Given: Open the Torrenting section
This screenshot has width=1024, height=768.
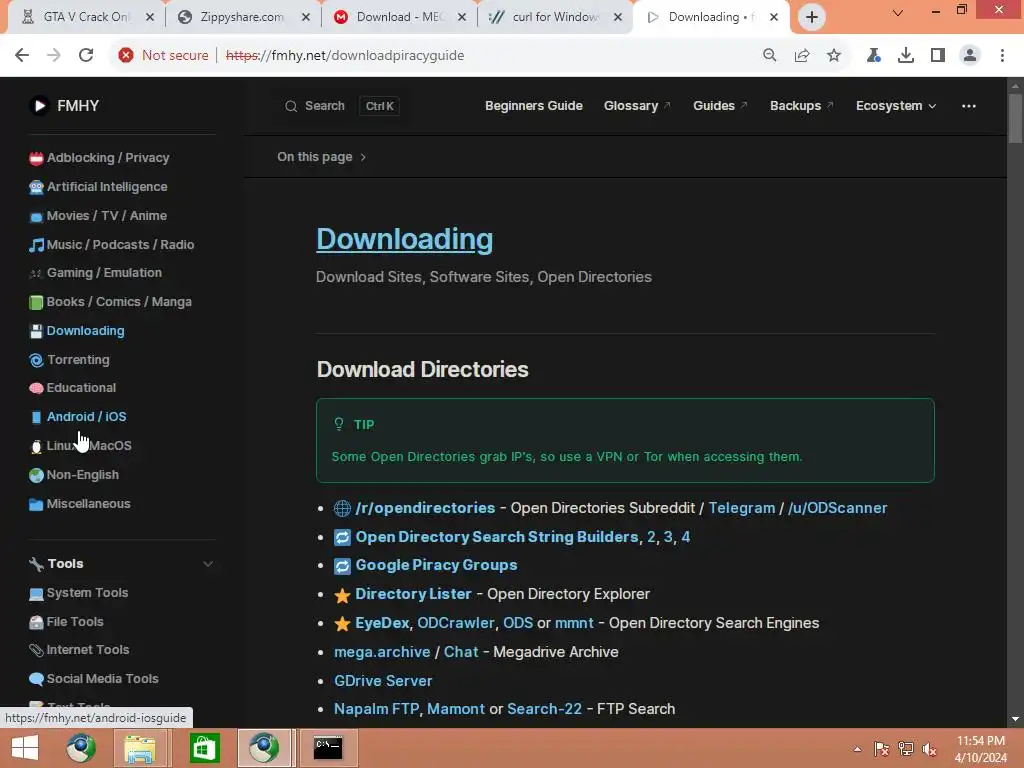Looking at the screenshot, I should 69,359.
